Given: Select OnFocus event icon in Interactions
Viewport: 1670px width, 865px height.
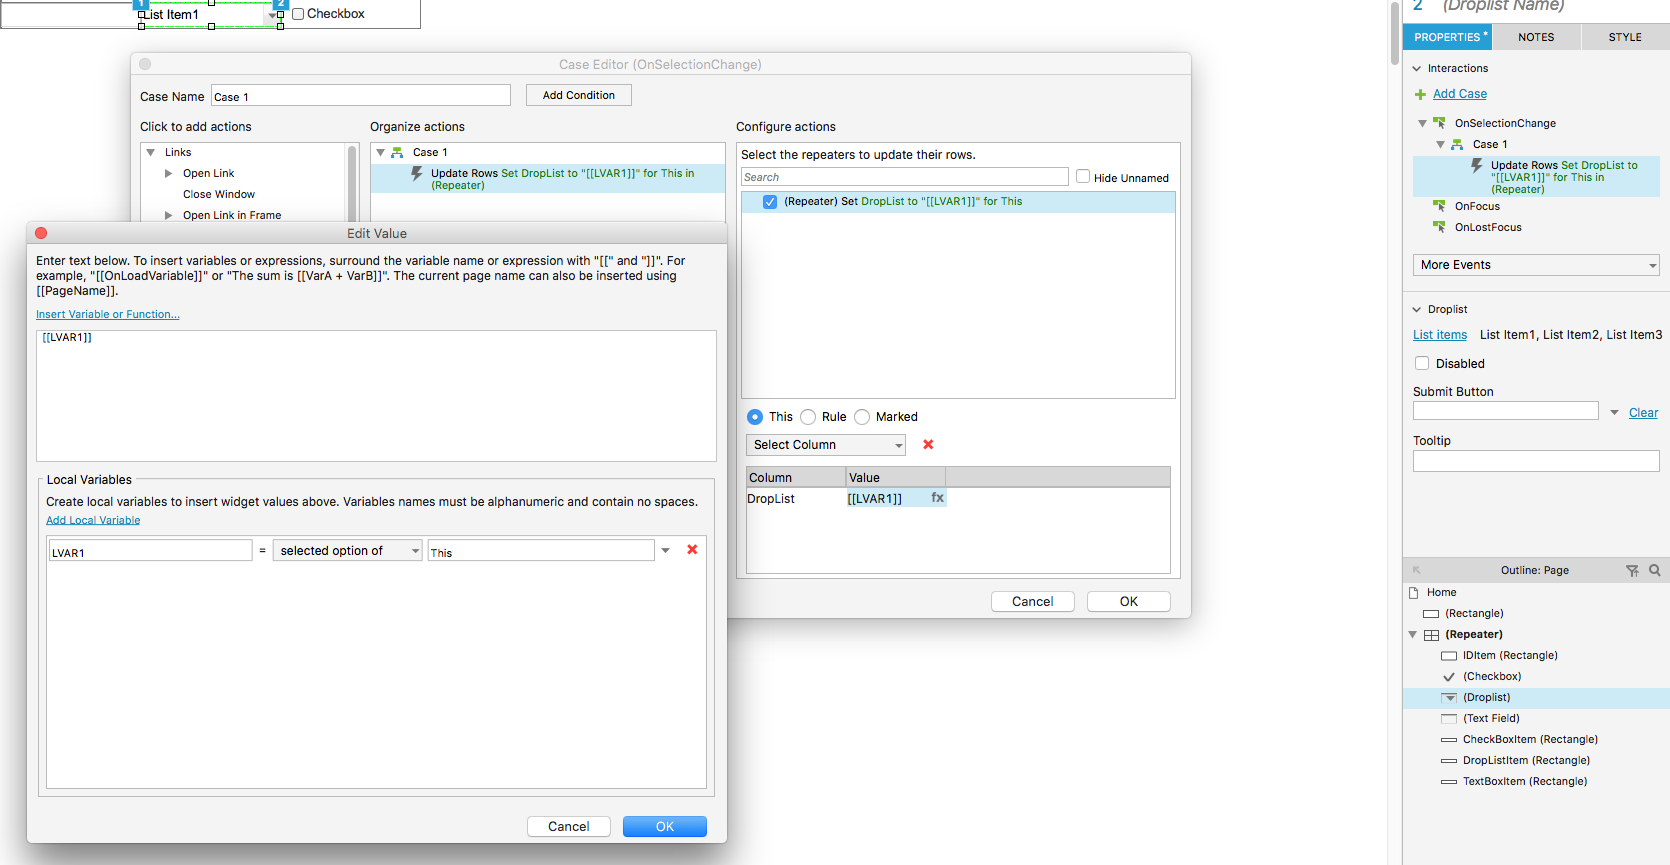Looking at the screenshot, I should click(1439, 206).
